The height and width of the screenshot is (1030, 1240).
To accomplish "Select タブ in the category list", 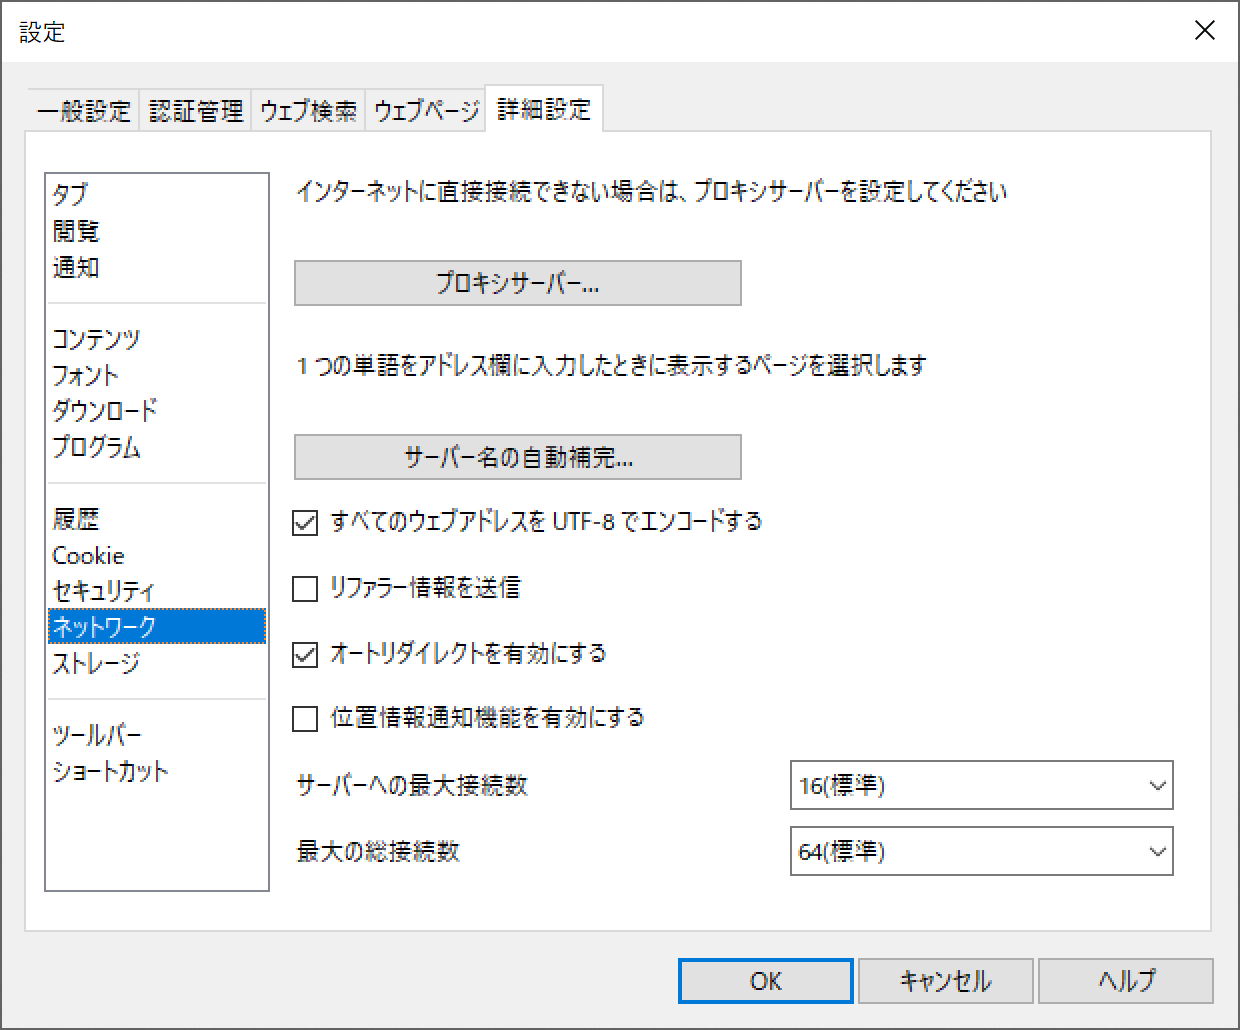I will pos(71,195).
